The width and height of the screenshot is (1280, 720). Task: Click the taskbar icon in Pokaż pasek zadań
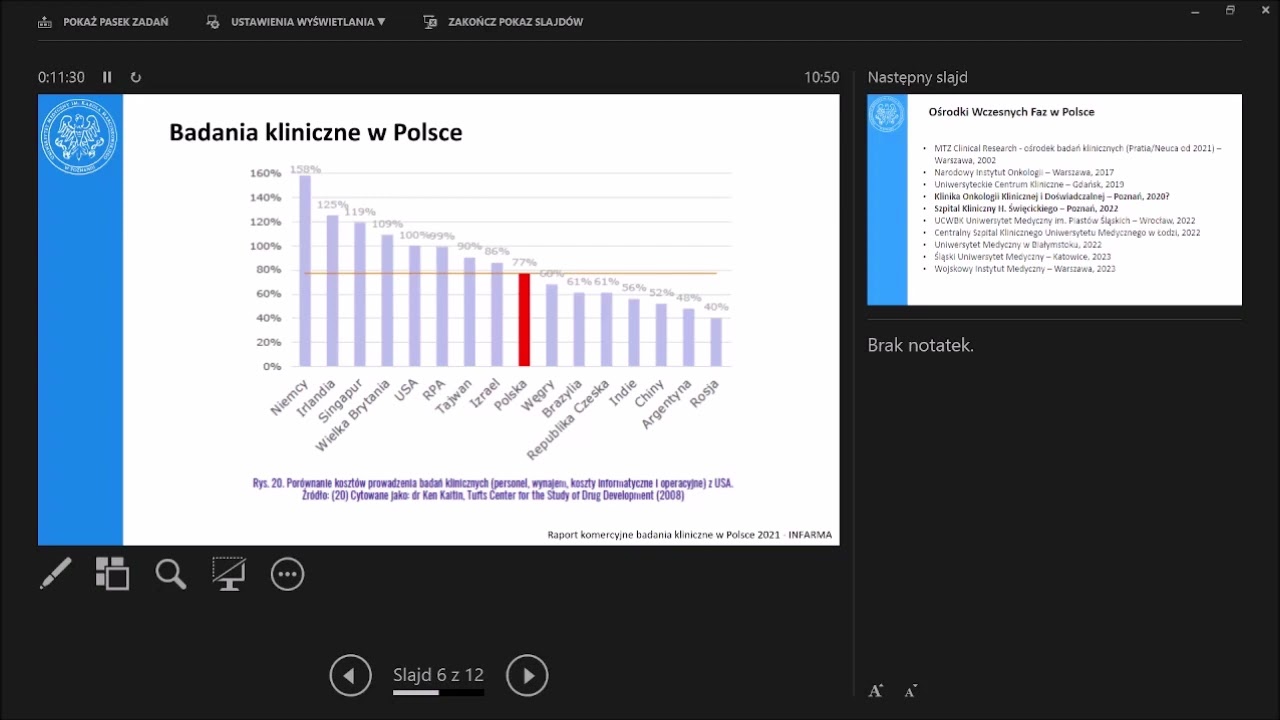[x=45, y=22]
